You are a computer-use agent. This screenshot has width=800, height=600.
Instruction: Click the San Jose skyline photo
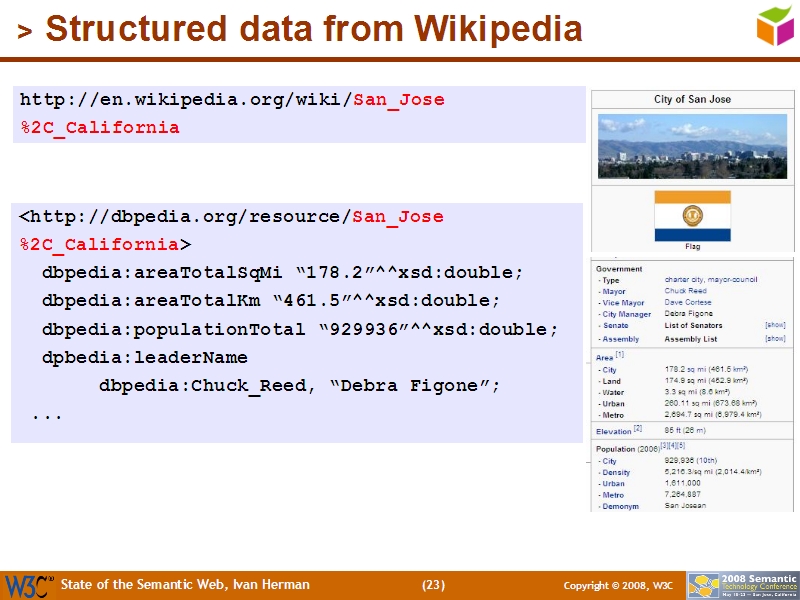(x=692, y=147)
